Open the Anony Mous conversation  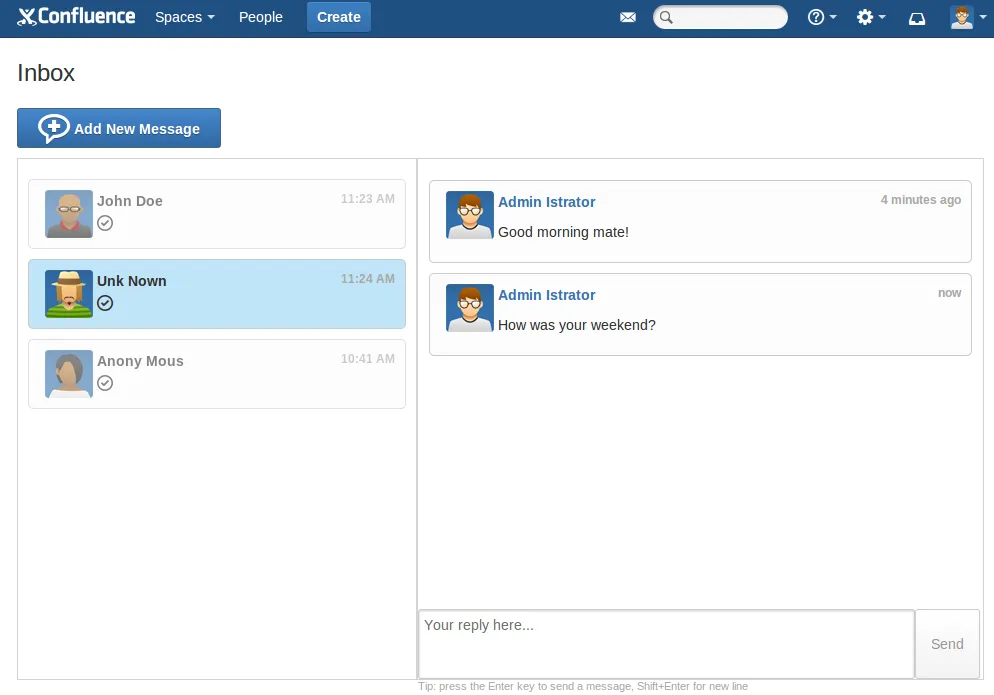pyautogui.click(x=217, y=373)
